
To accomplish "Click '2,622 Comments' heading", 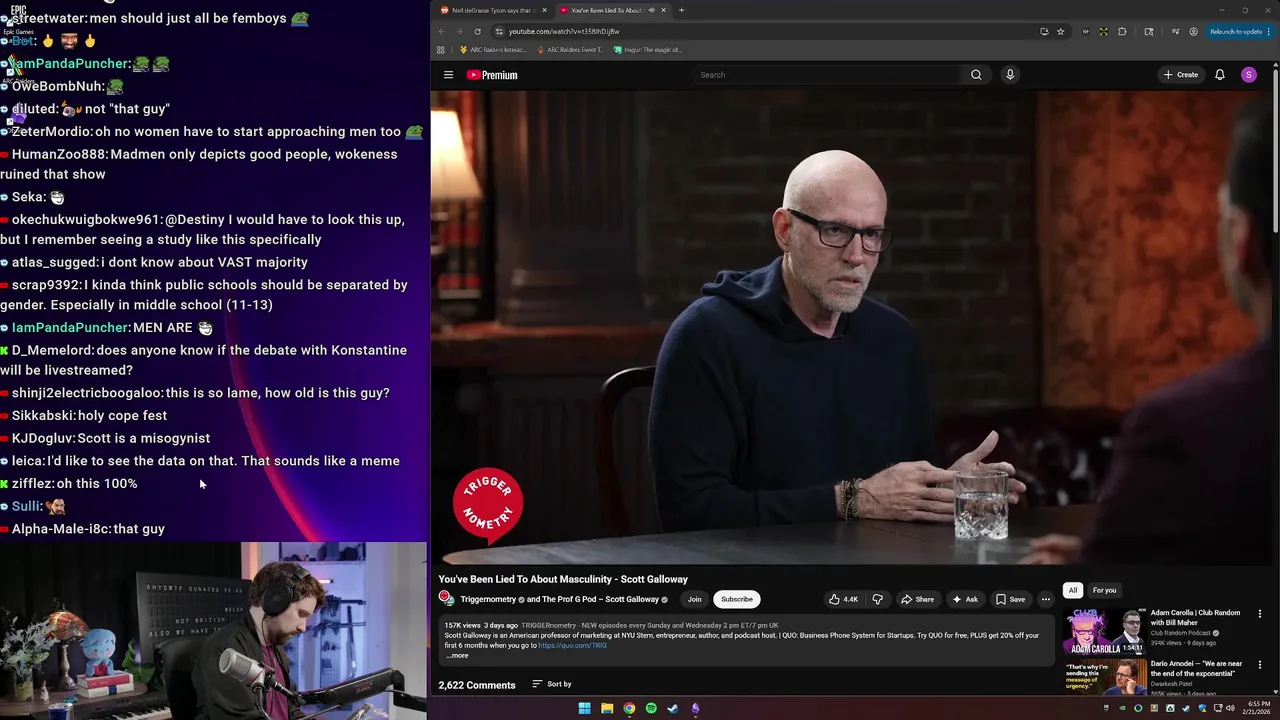I will 477,685.
